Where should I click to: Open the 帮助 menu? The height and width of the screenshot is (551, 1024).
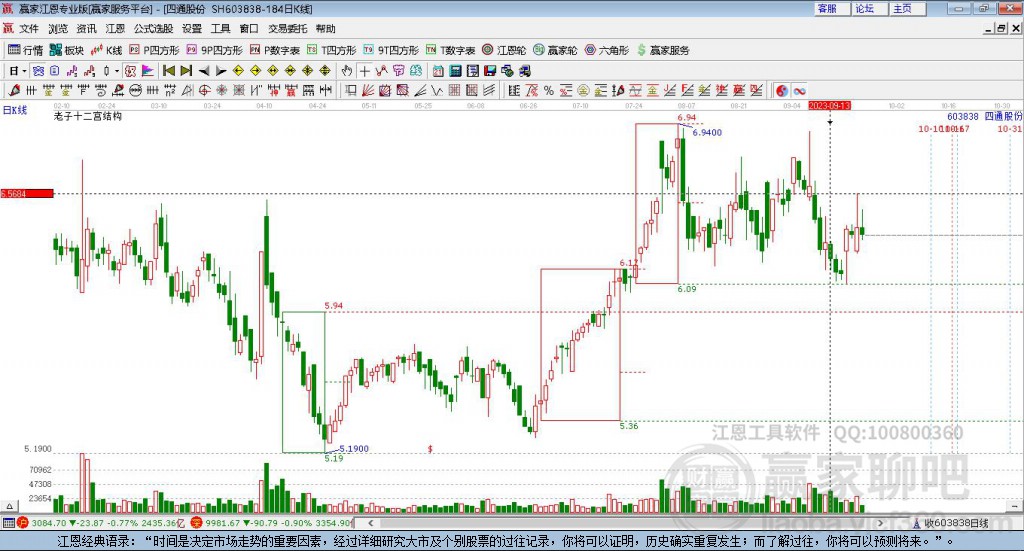click(325, 29)
